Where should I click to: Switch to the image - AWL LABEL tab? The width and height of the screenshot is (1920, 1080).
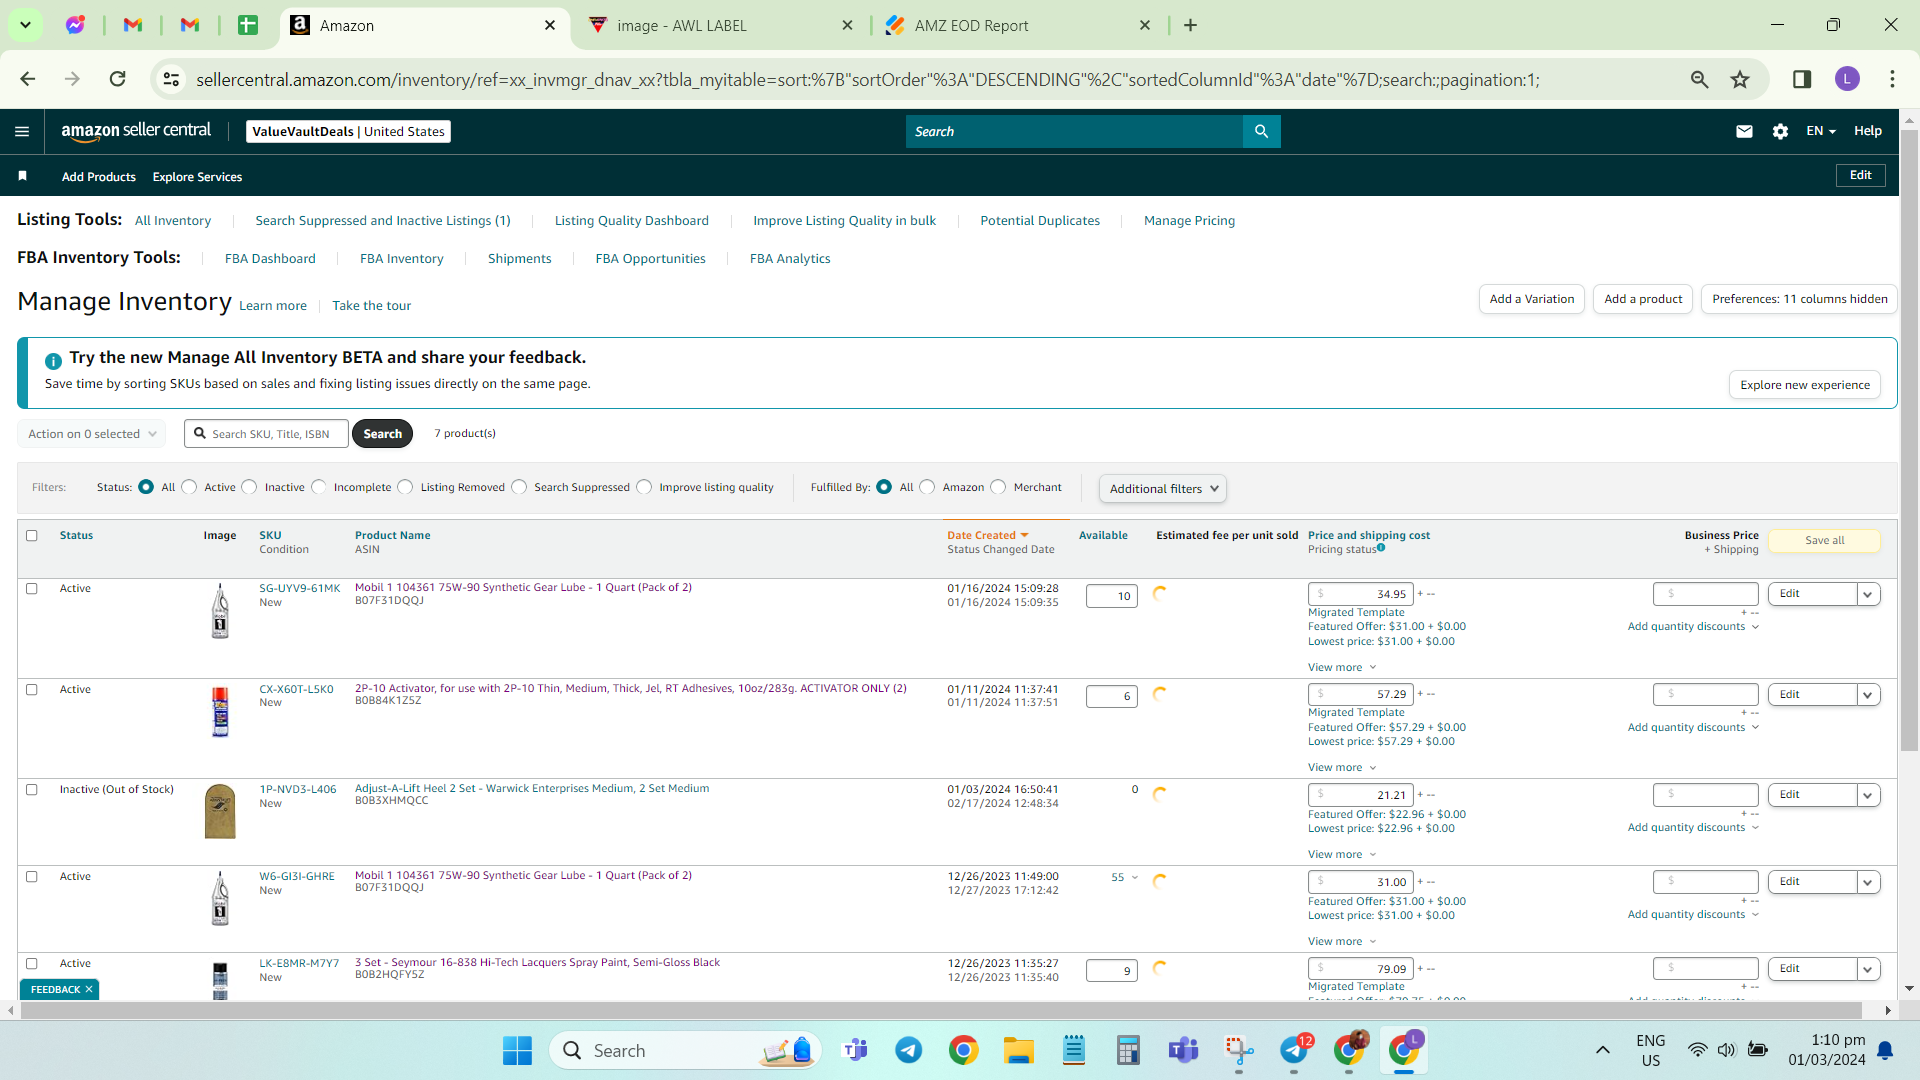tap(720, 25)
